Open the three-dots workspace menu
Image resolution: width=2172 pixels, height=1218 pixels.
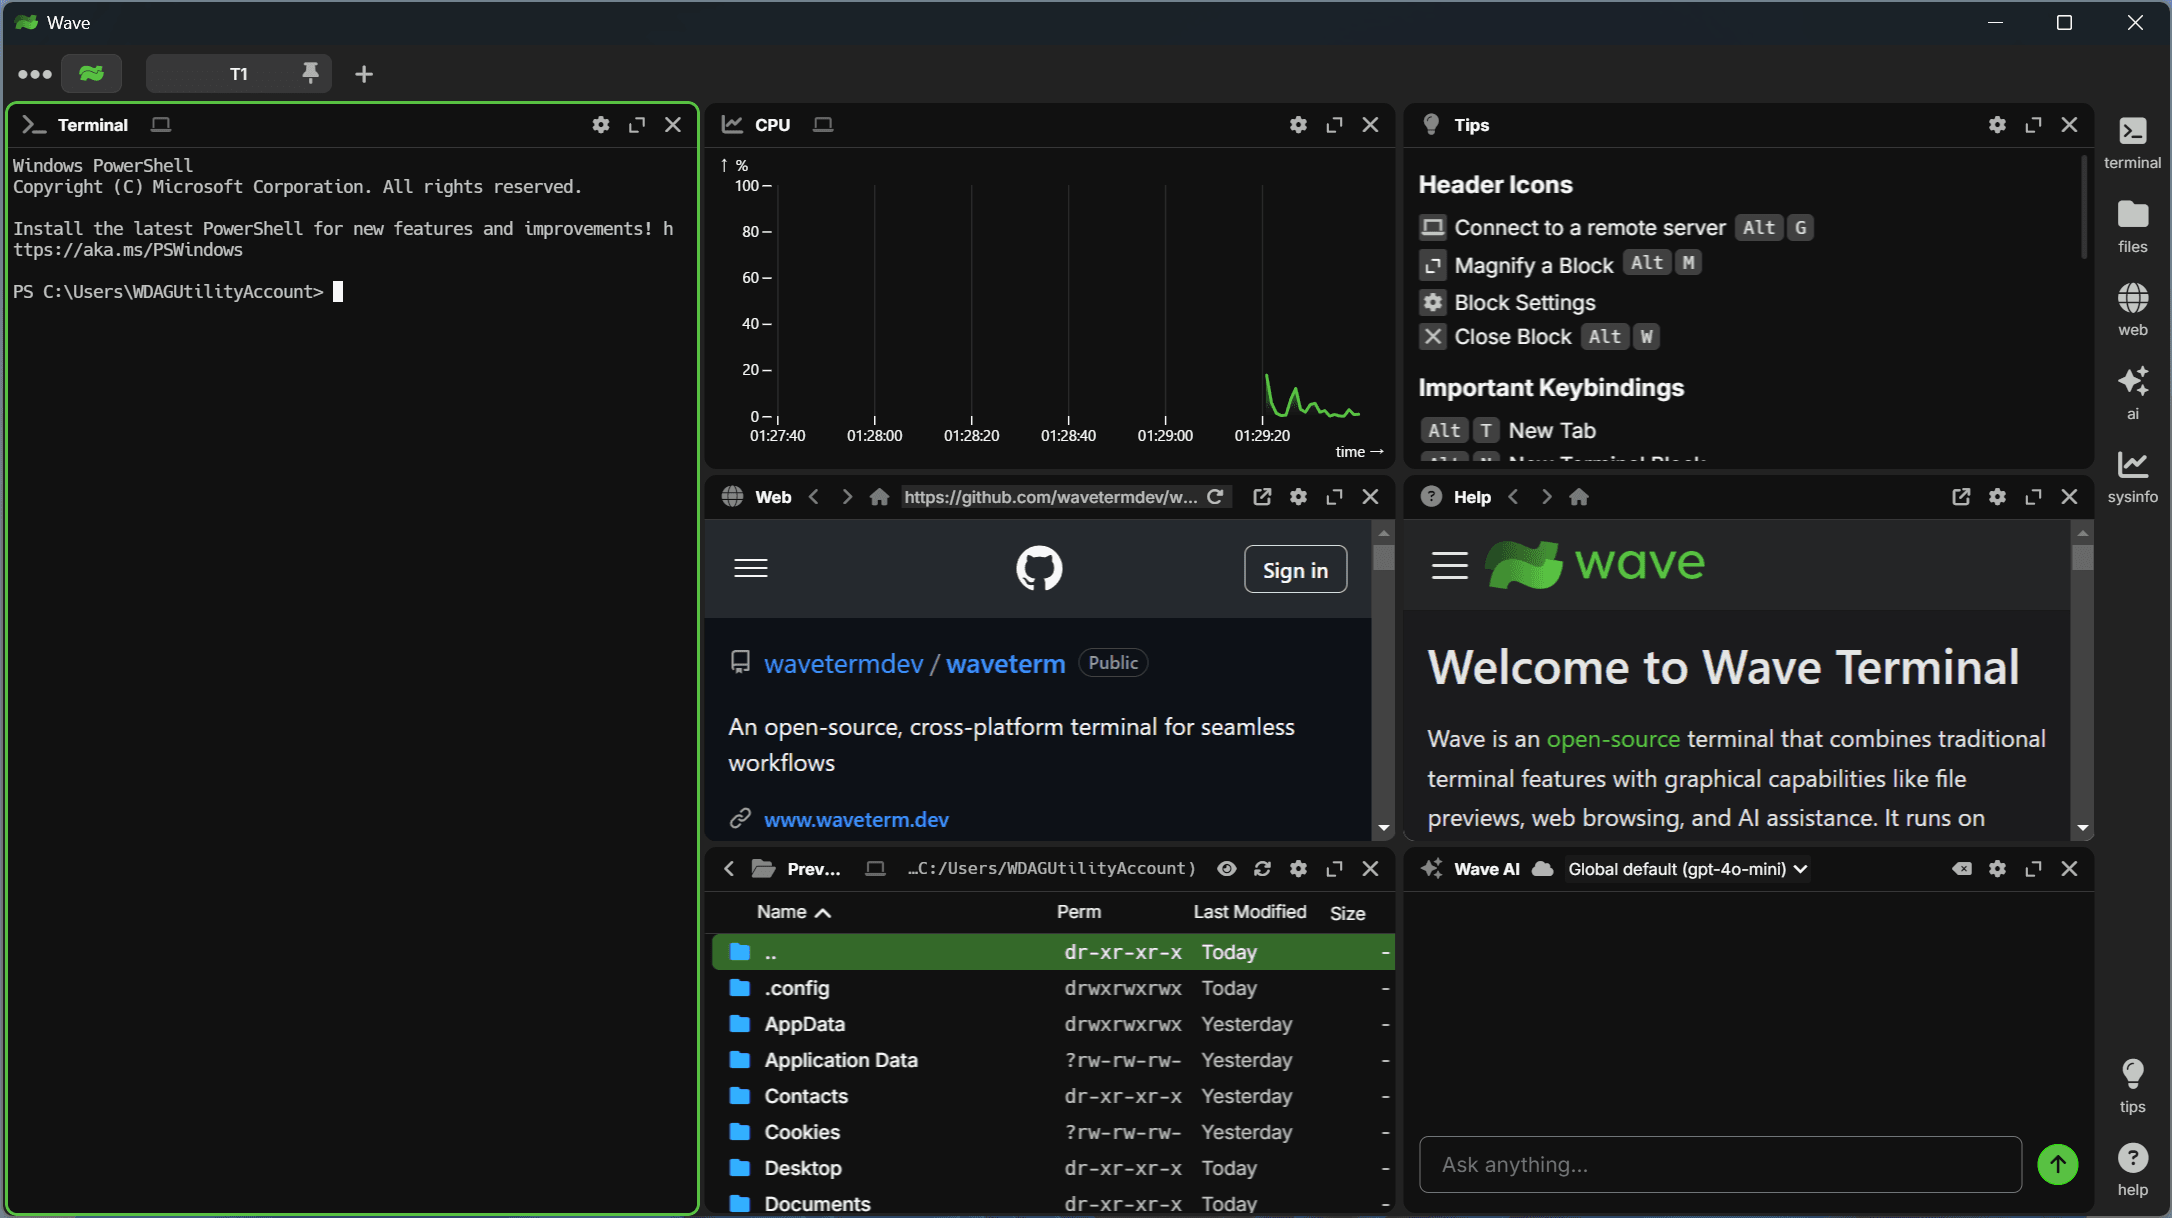35,74
